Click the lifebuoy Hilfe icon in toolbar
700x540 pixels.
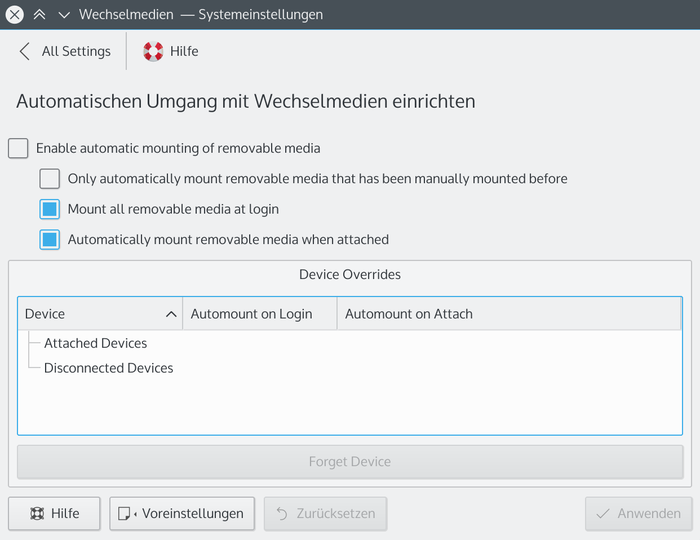pyautogui.click(x=153, y=51)
